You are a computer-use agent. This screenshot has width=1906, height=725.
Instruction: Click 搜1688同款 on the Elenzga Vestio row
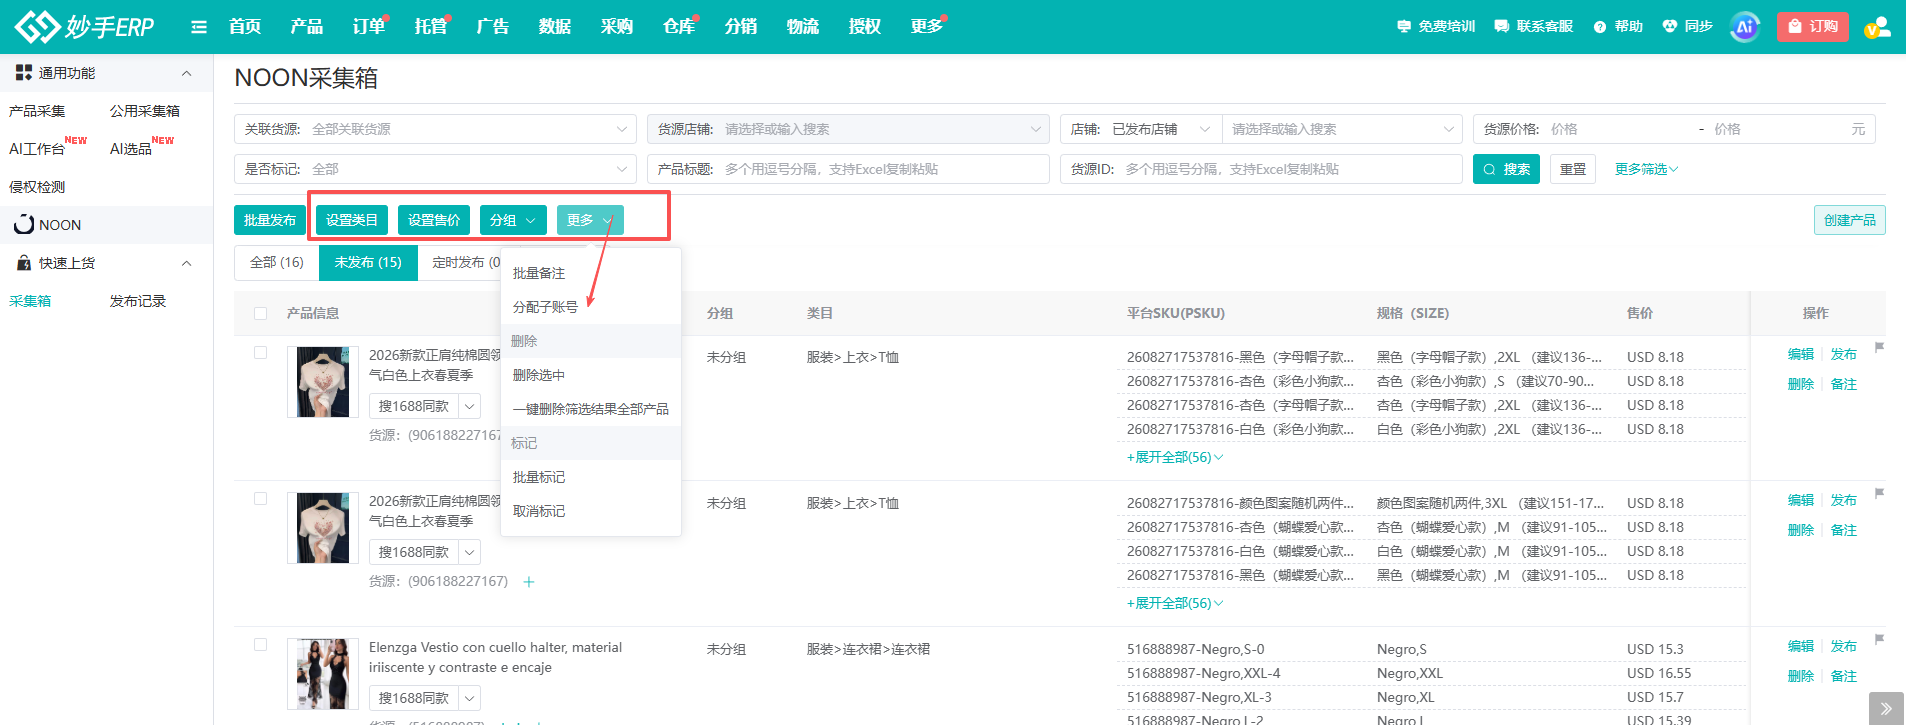click(414, 698)
